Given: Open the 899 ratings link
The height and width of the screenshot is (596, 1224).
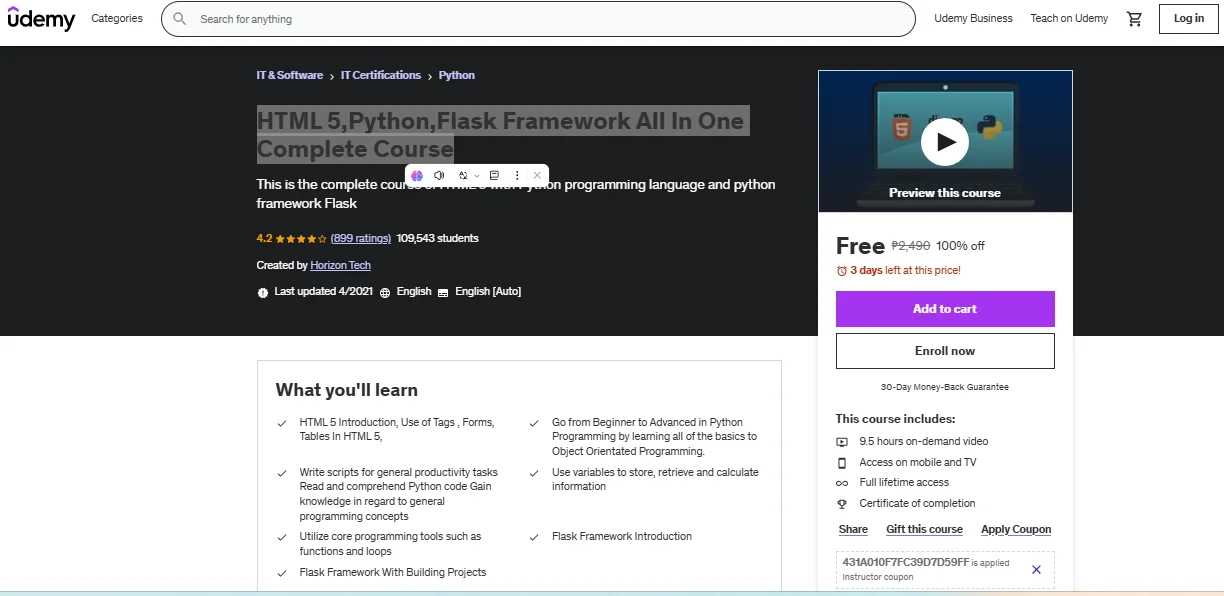Looking at the screenshot, I should [361, 239].
